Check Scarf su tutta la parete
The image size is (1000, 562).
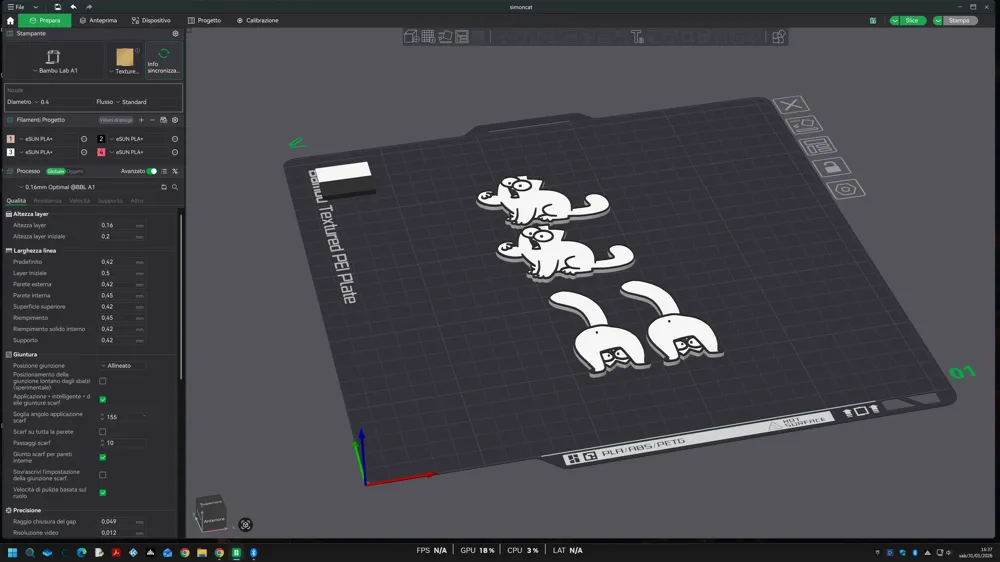103,432
